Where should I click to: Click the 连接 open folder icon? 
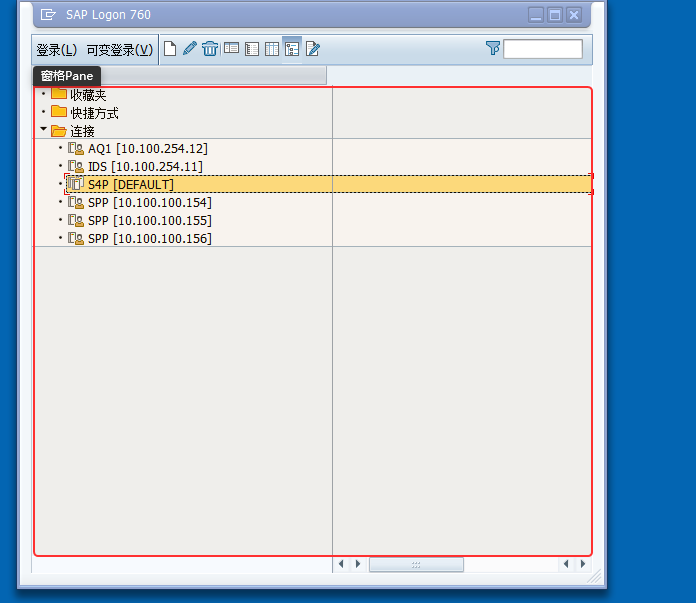(59, 131)
